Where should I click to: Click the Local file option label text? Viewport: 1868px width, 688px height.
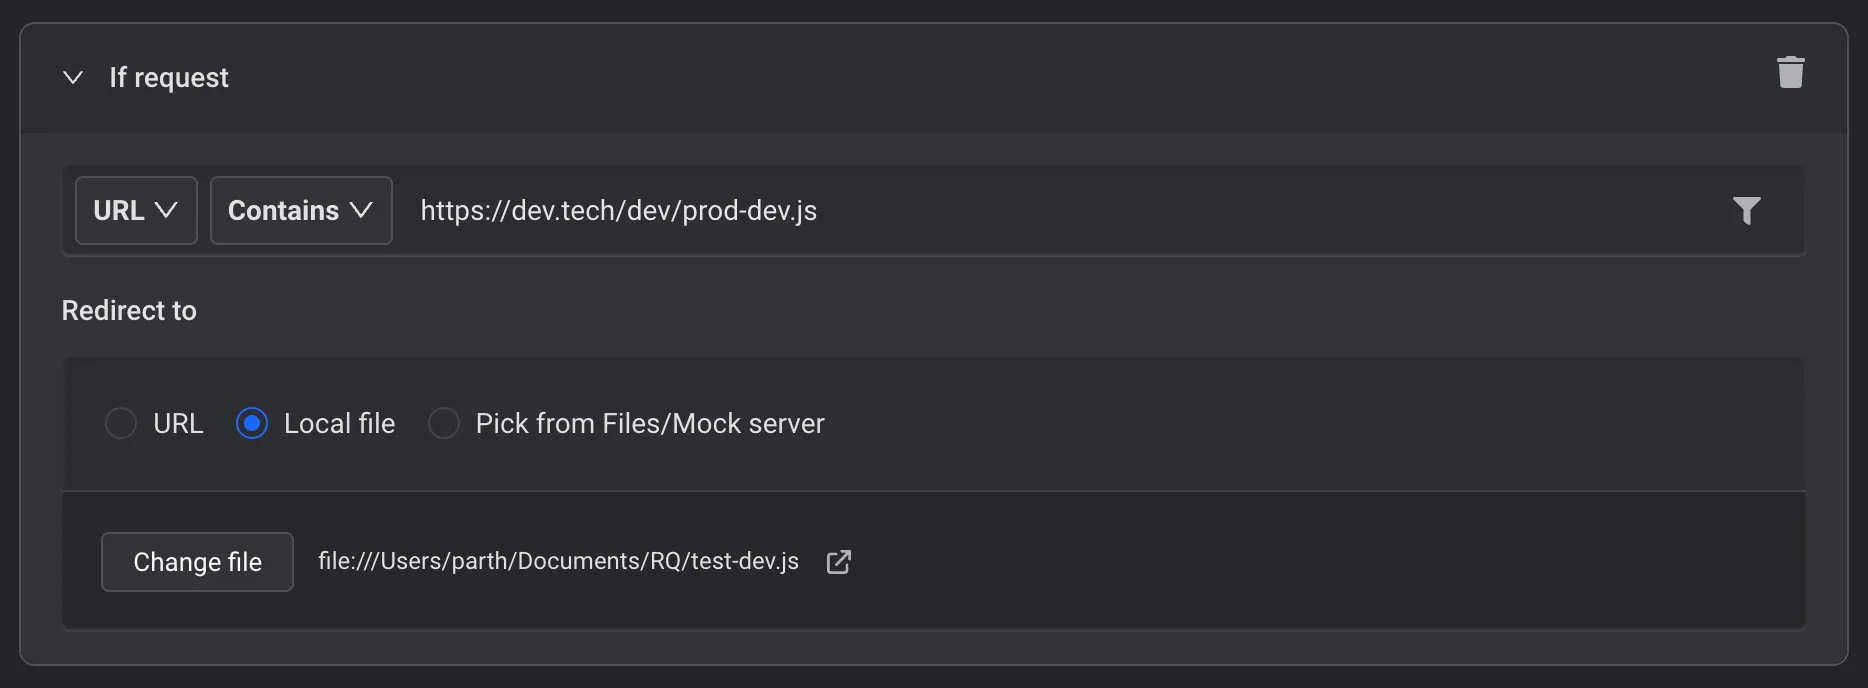tap(339, 423)
